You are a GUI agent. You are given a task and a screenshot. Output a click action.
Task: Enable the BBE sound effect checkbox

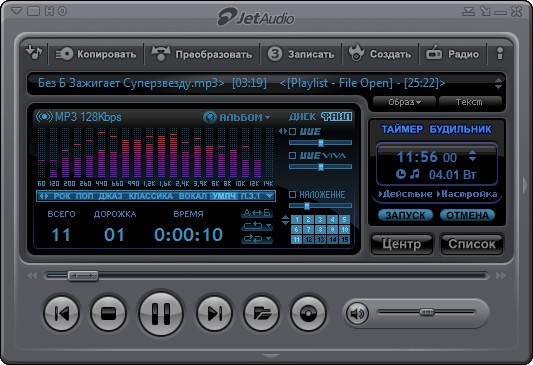292,132
